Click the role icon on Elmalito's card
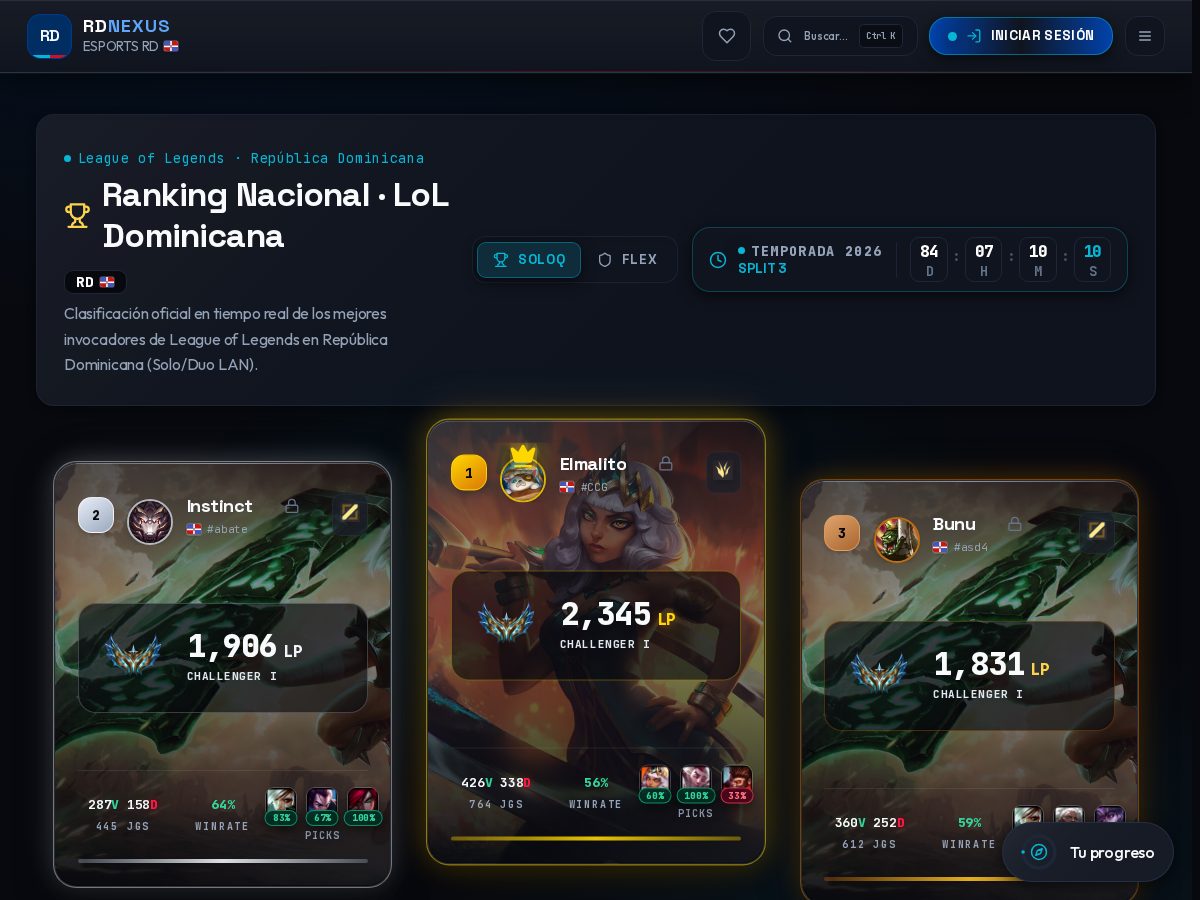The image size is (1200, 900). tap(723, 471)
